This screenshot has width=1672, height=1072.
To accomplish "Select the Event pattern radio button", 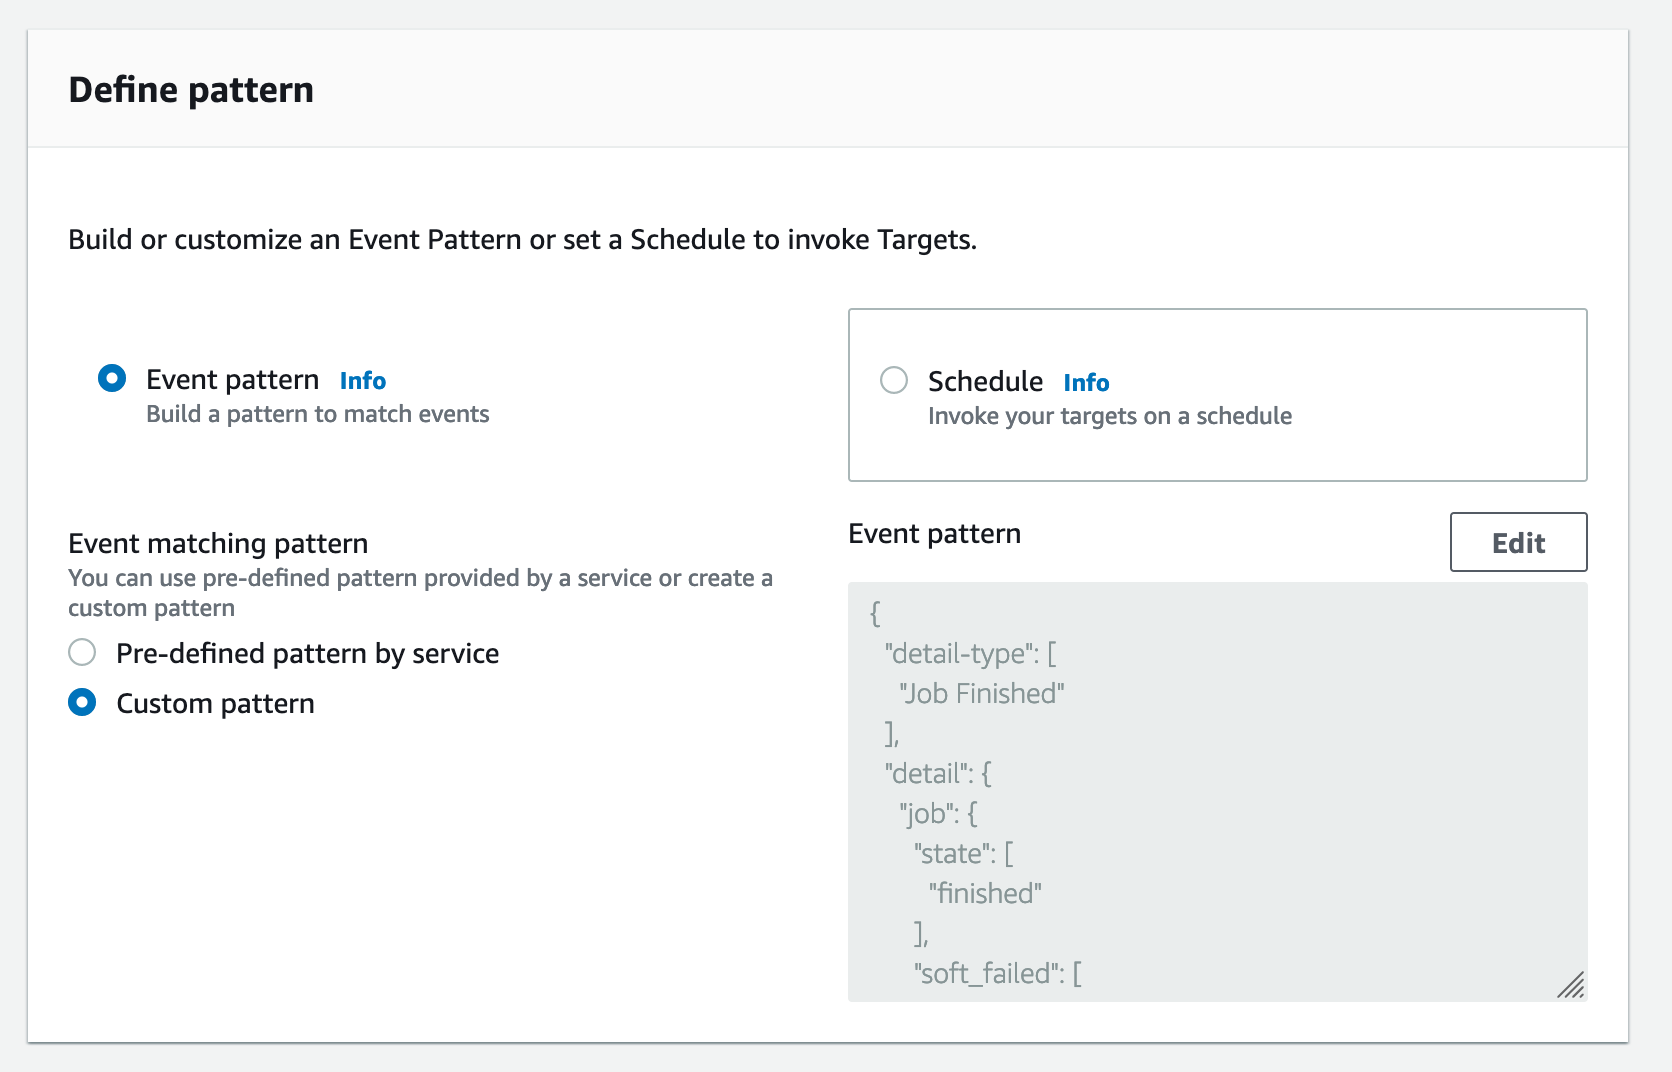I will pos(112,379).
